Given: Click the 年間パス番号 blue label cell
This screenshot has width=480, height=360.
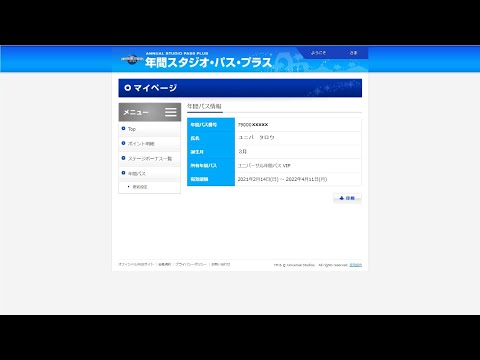Looking at the screenshot, I should click(x=211, y=125).
